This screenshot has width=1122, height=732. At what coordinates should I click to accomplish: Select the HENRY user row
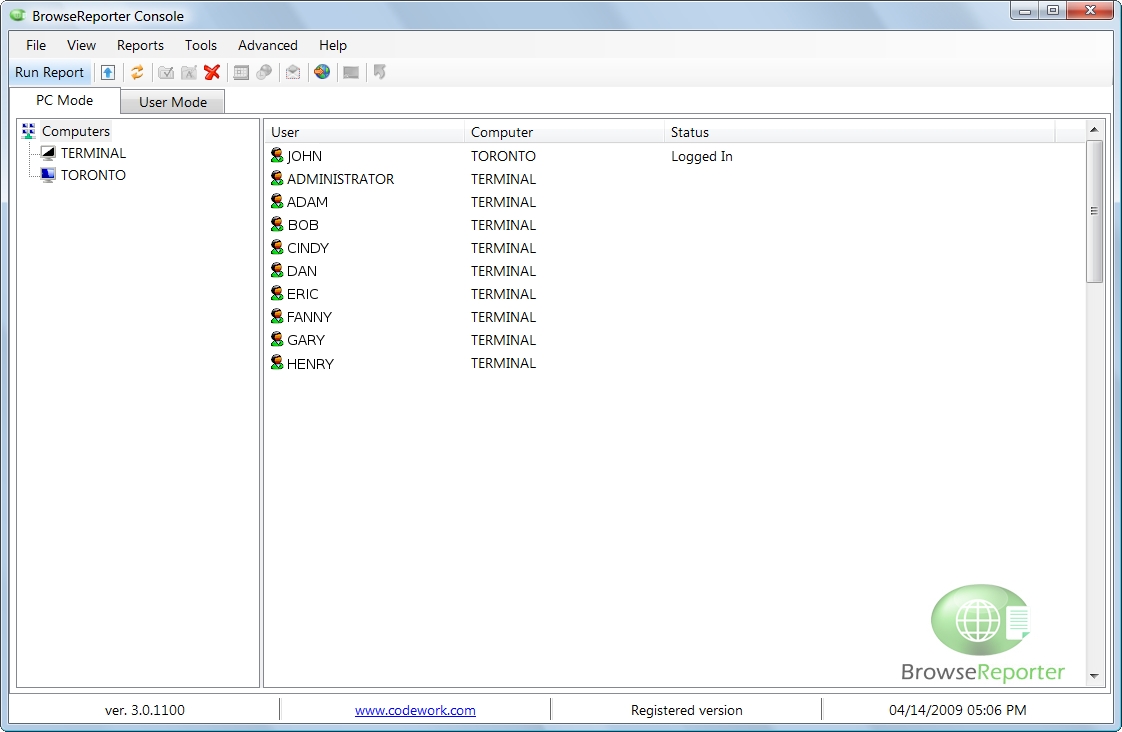pyautogui.click(x=675, y=363)
